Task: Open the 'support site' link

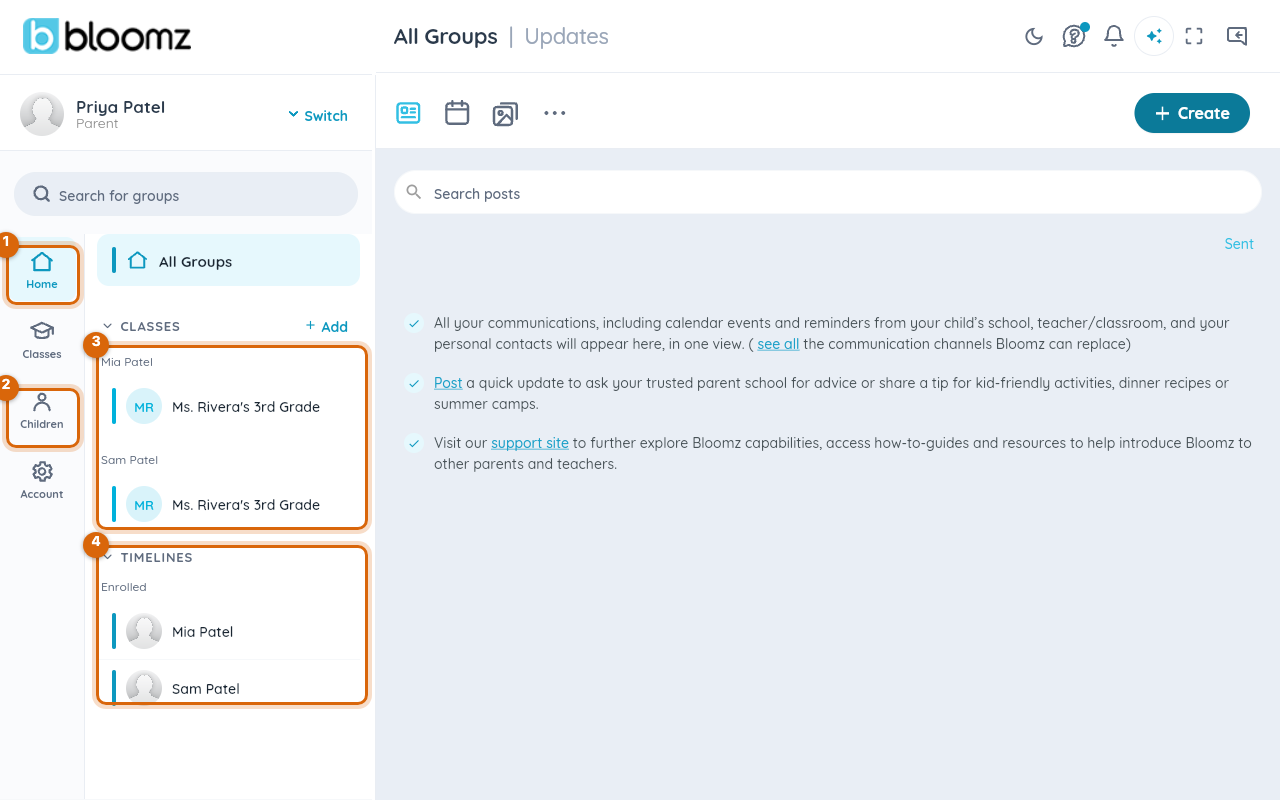Action: [x=530, y=443]
